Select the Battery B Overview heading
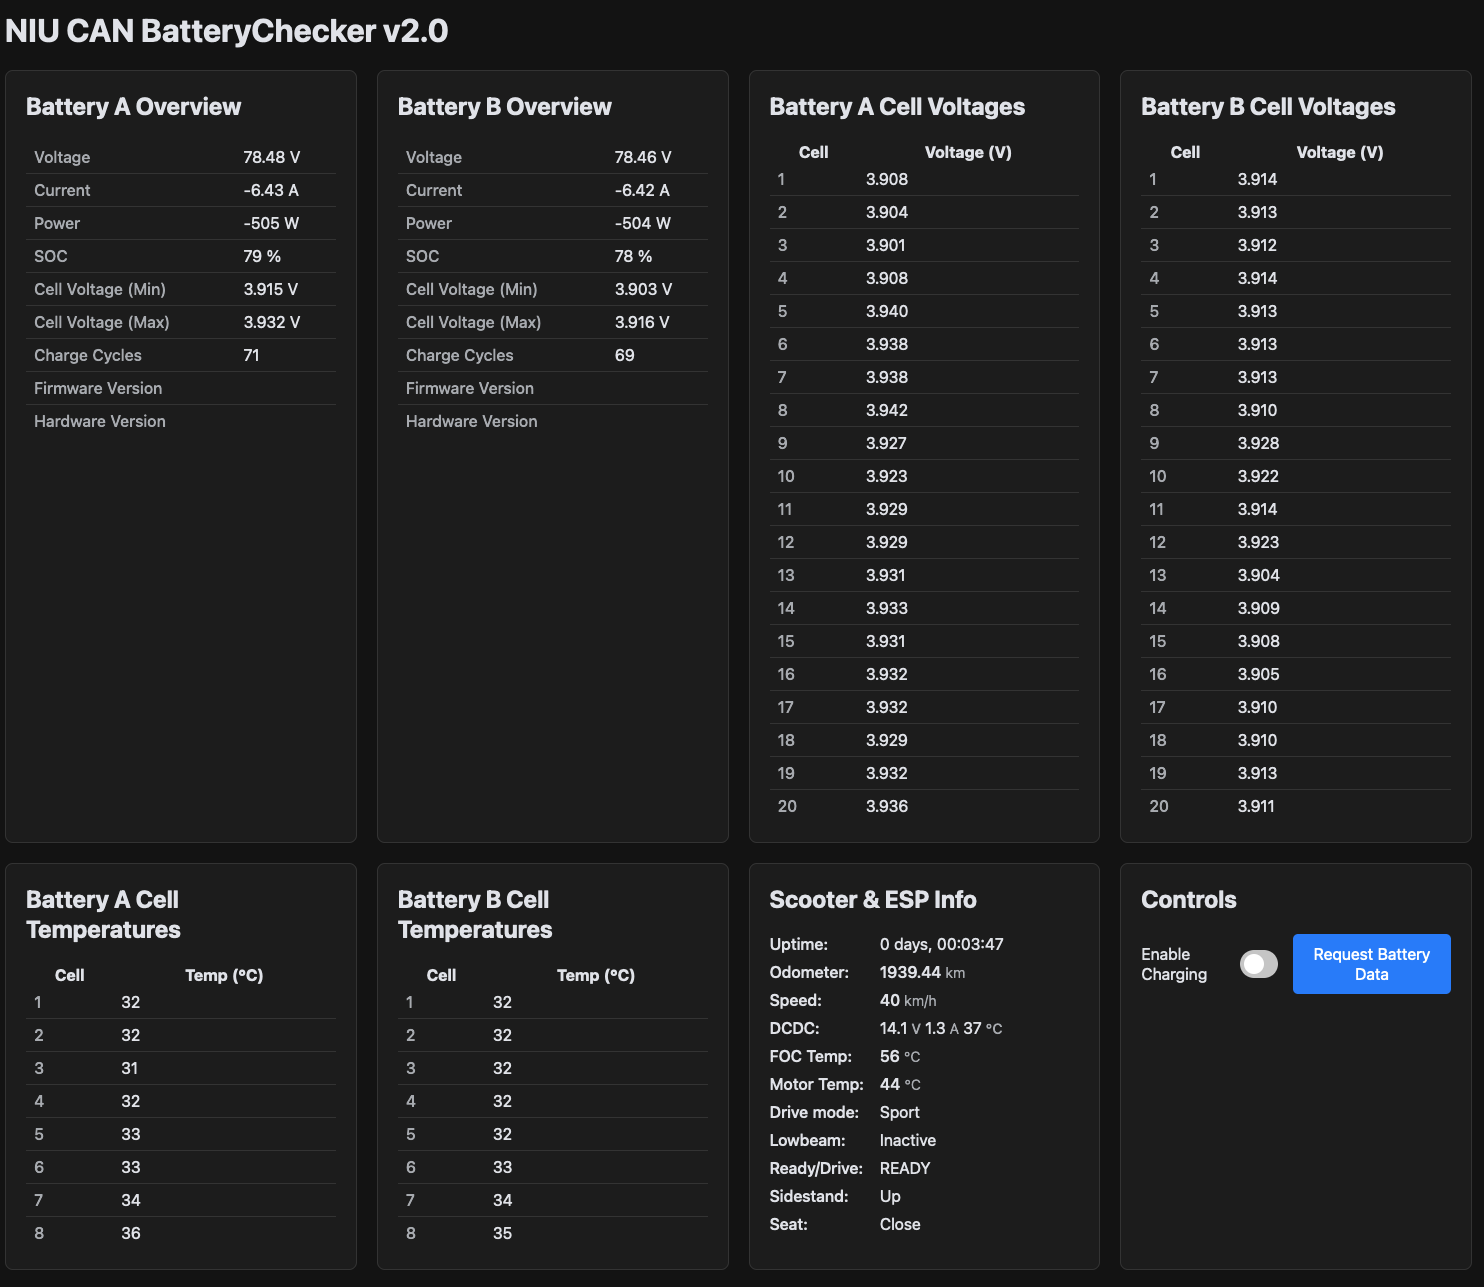1484x1287 pixels. click(x=504, y=107)
